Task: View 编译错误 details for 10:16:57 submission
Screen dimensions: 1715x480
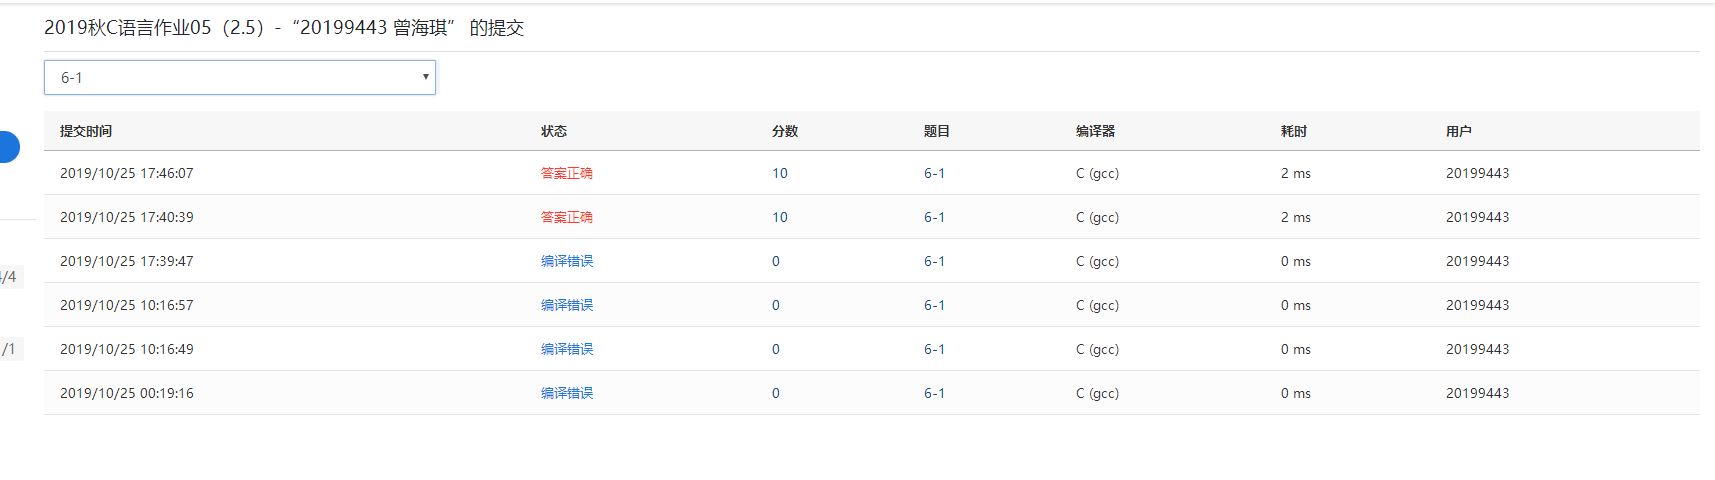Action: (x=566, y=305)
